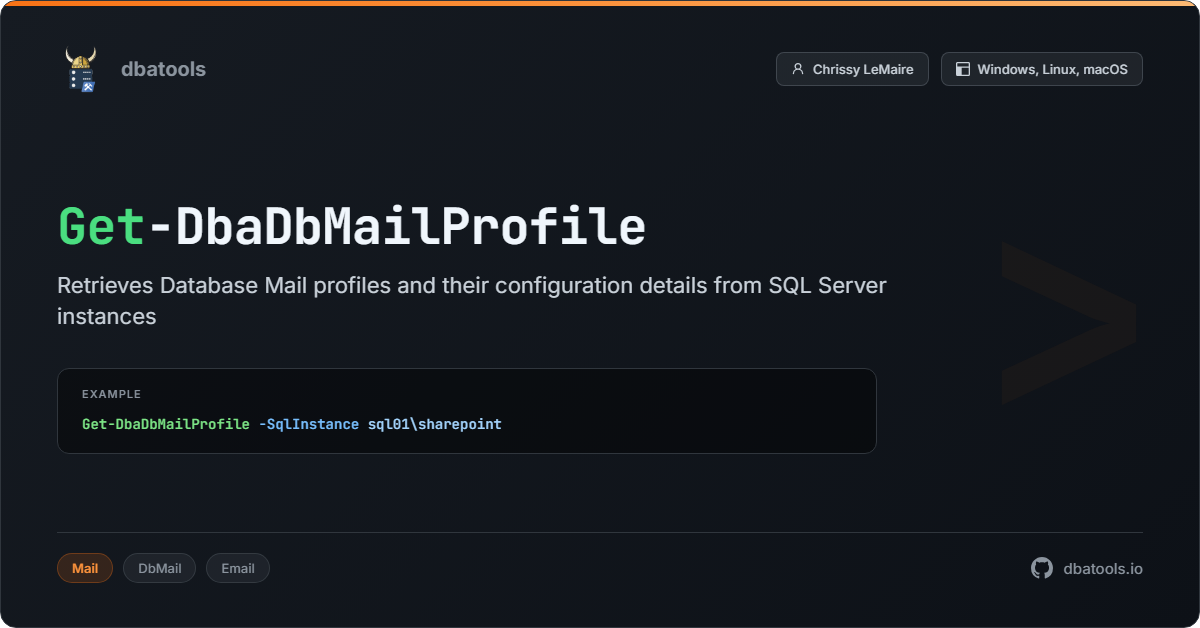Screen dimensions: 1200x628
Task: Choose the DbMail tag
Action: [x=159, y=568]
